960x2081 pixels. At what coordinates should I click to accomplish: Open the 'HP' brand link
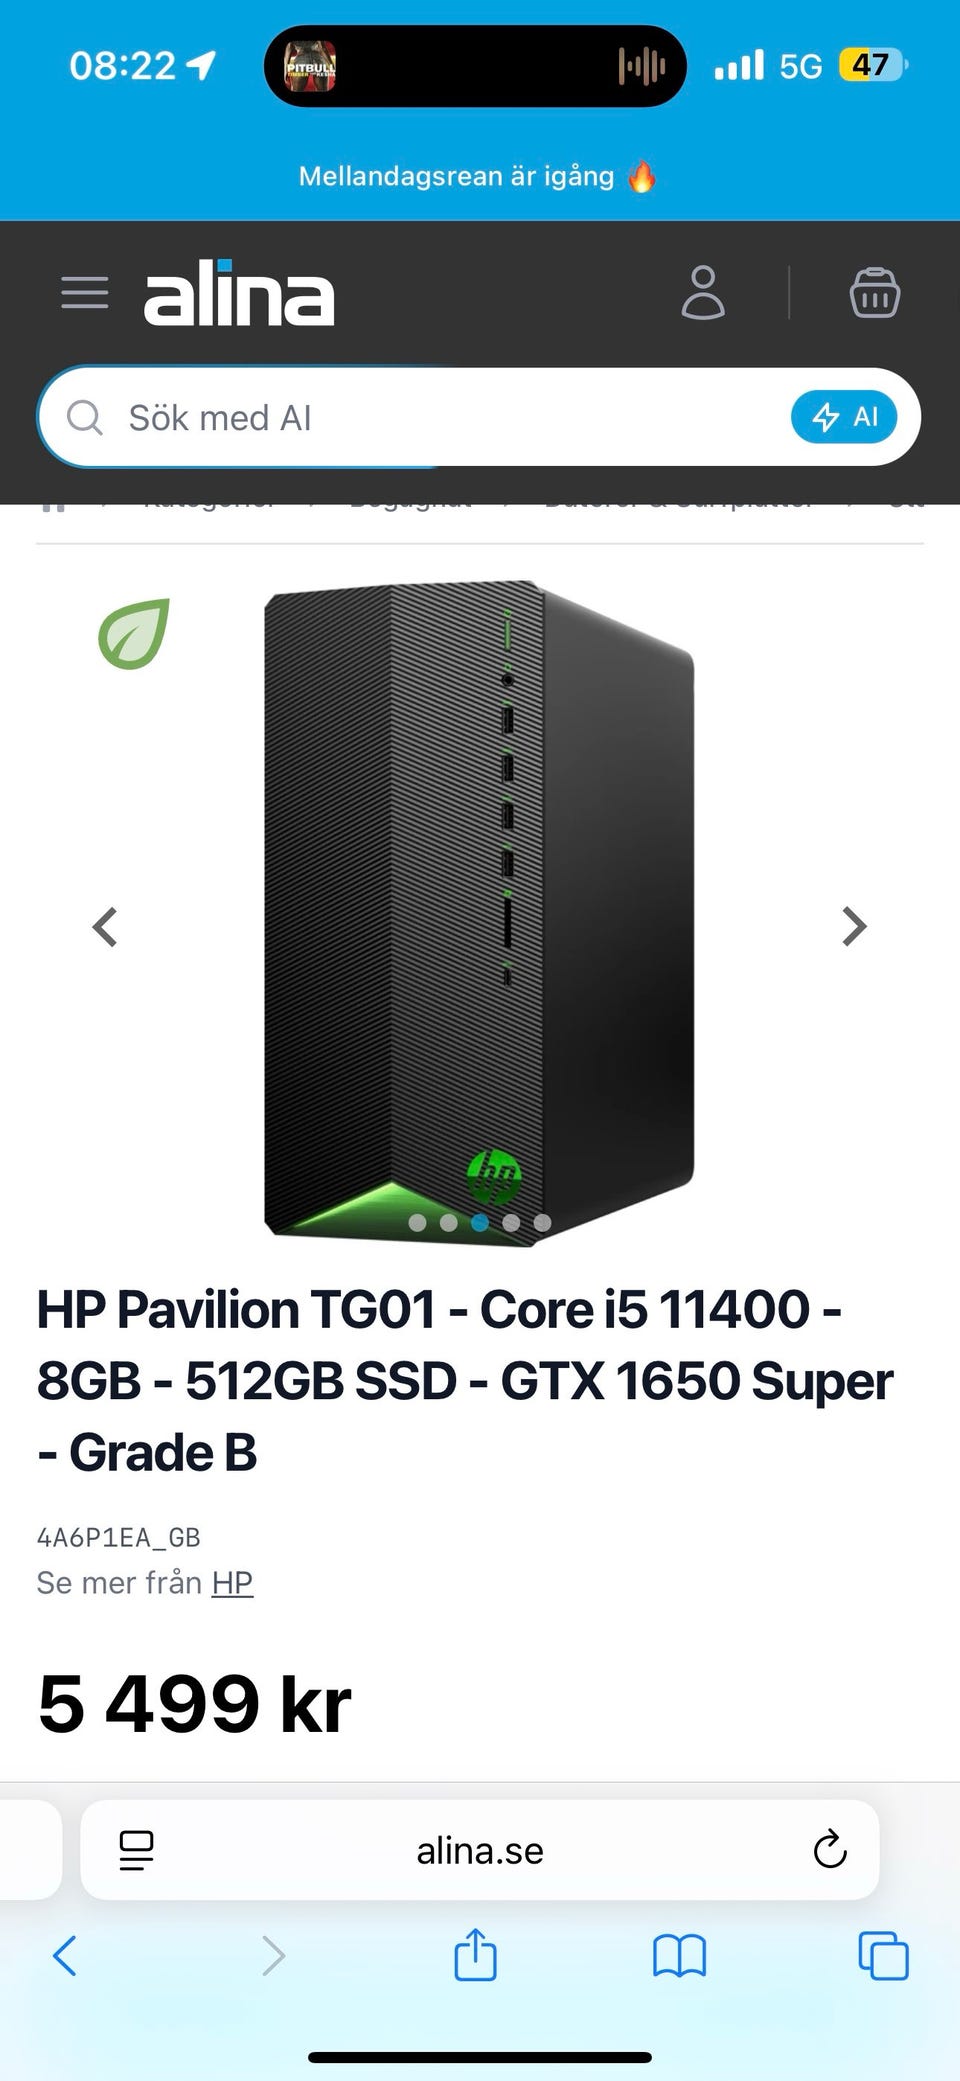point(232,1583)
